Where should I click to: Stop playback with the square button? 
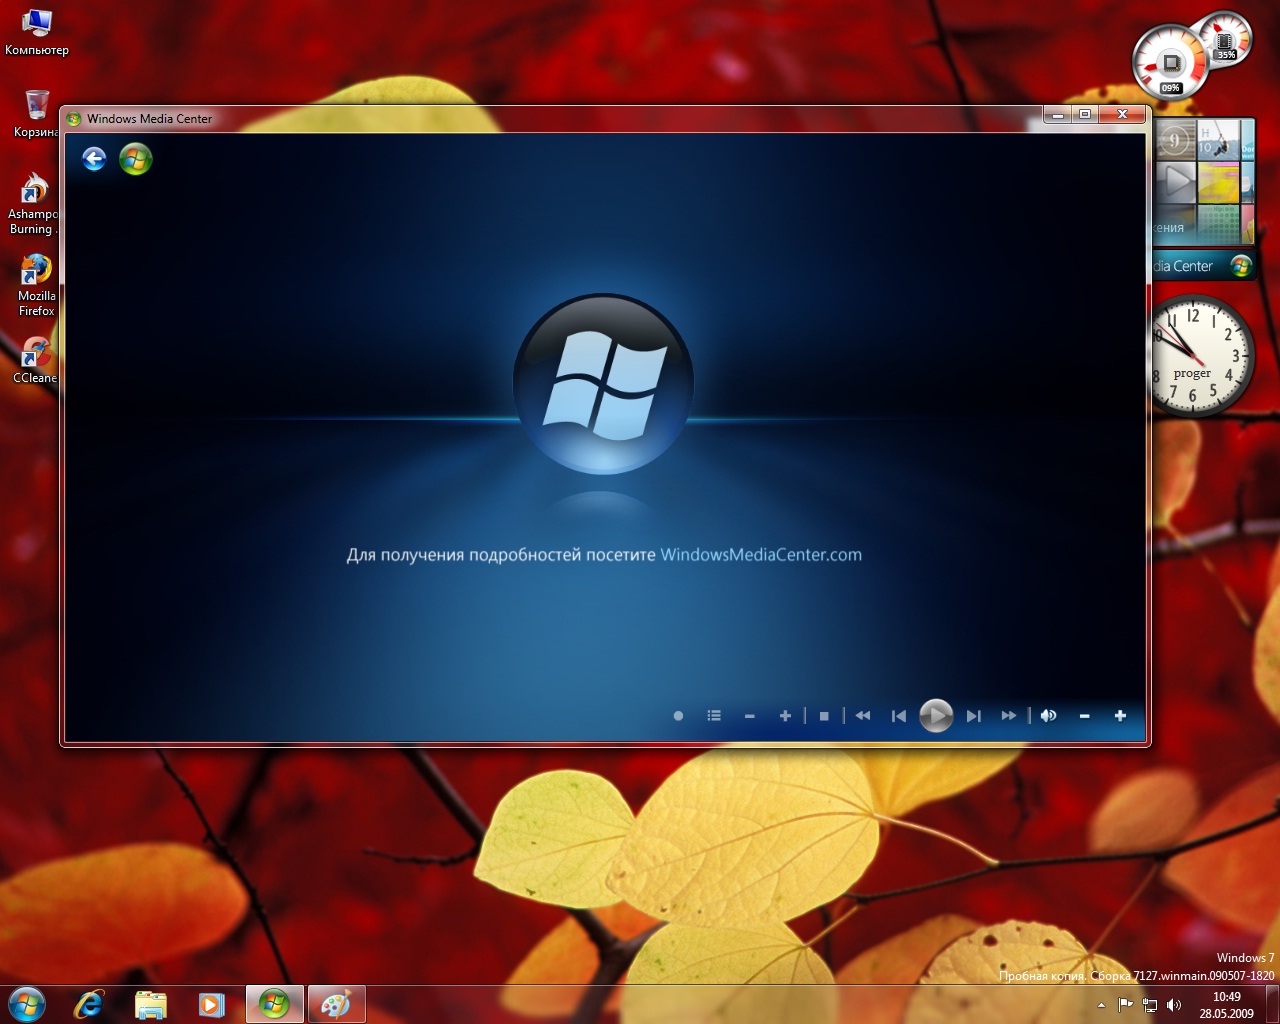click(824, 716)
